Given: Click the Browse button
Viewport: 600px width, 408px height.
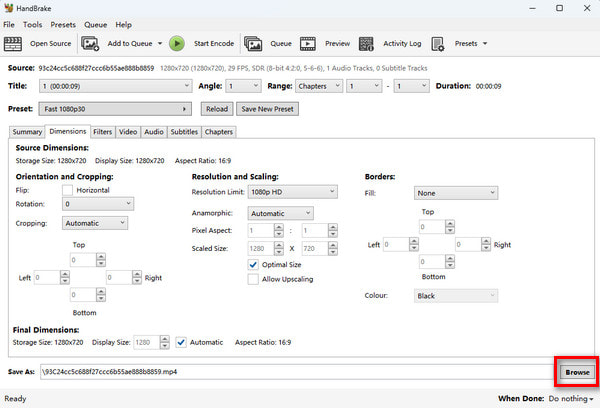Looking at the screenshot, I should click(577, 372).
